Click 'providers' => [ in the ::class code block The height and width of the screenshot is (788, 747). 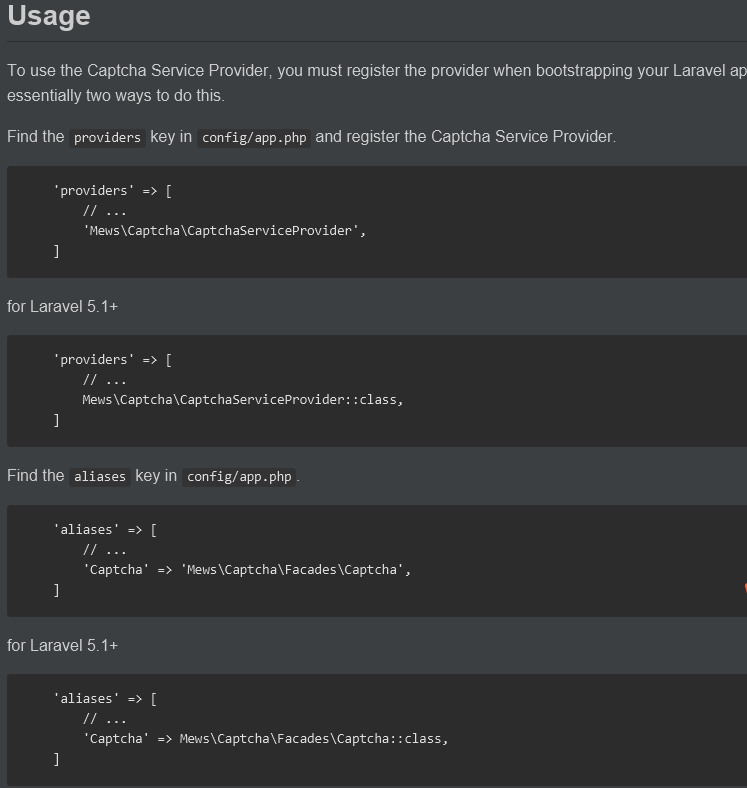(x=112, y=360)
